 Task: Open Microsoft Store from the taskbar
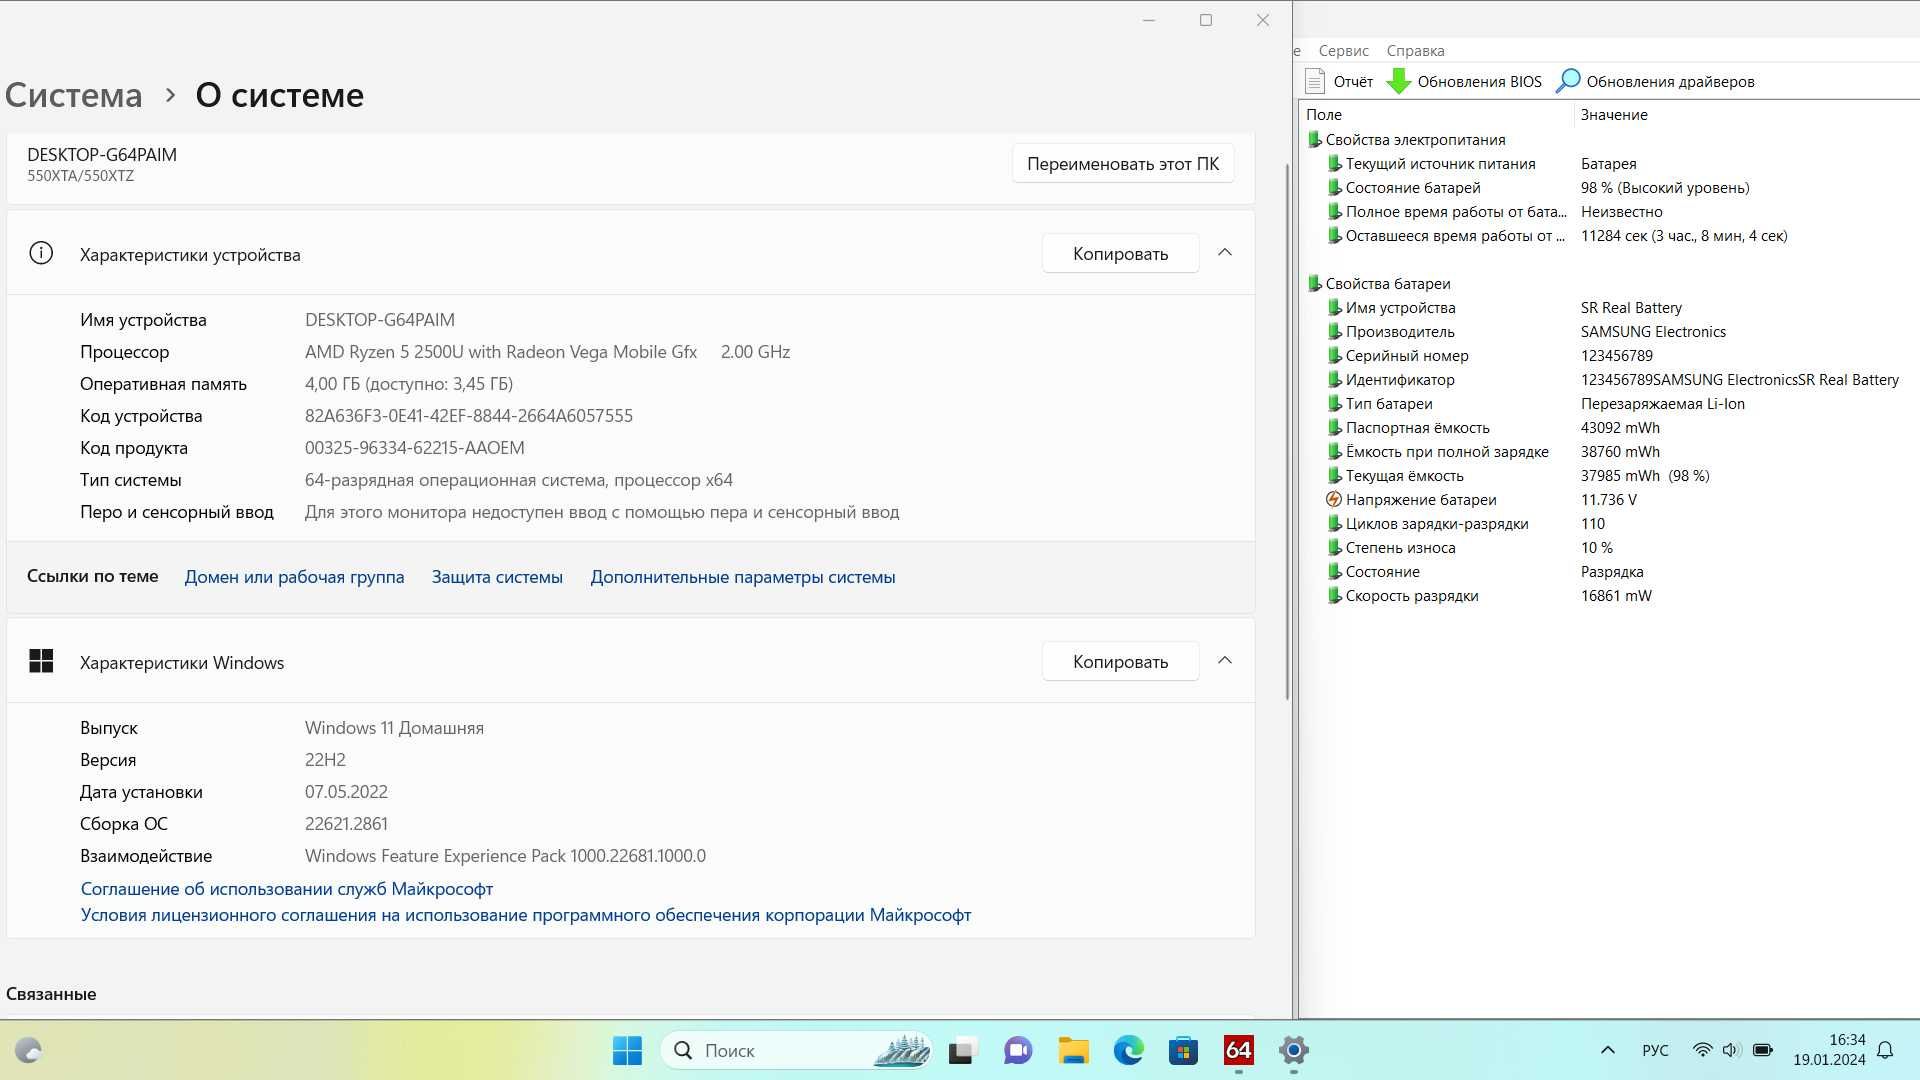click(x=1183, y=1050)
